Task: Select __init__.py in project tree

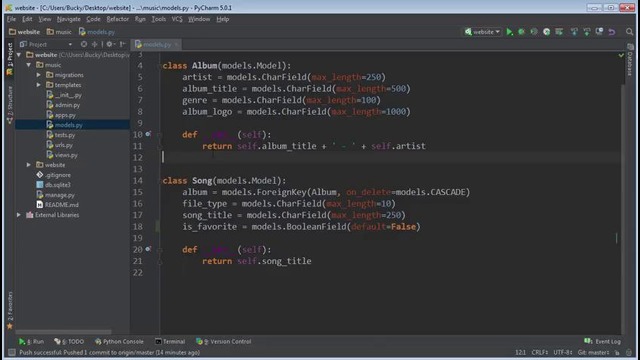Action: pyautogui.click(x=64, y=95)
